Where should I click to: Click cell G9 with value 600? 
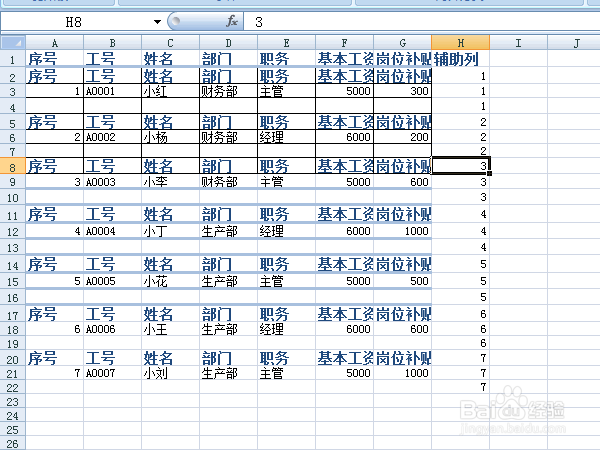403,182
